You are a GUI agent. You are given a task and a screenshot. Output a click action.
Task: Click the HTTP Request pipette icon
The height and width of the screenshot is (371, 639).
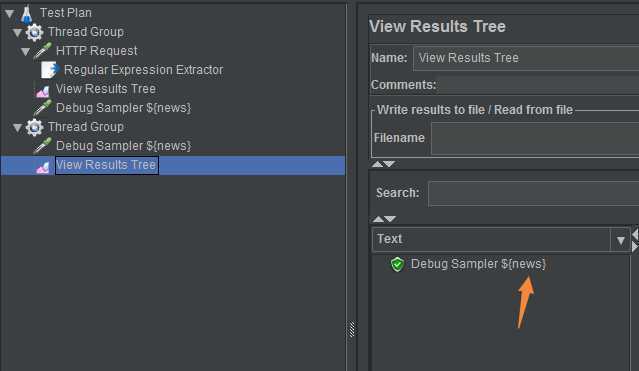[x=42, y=51]
